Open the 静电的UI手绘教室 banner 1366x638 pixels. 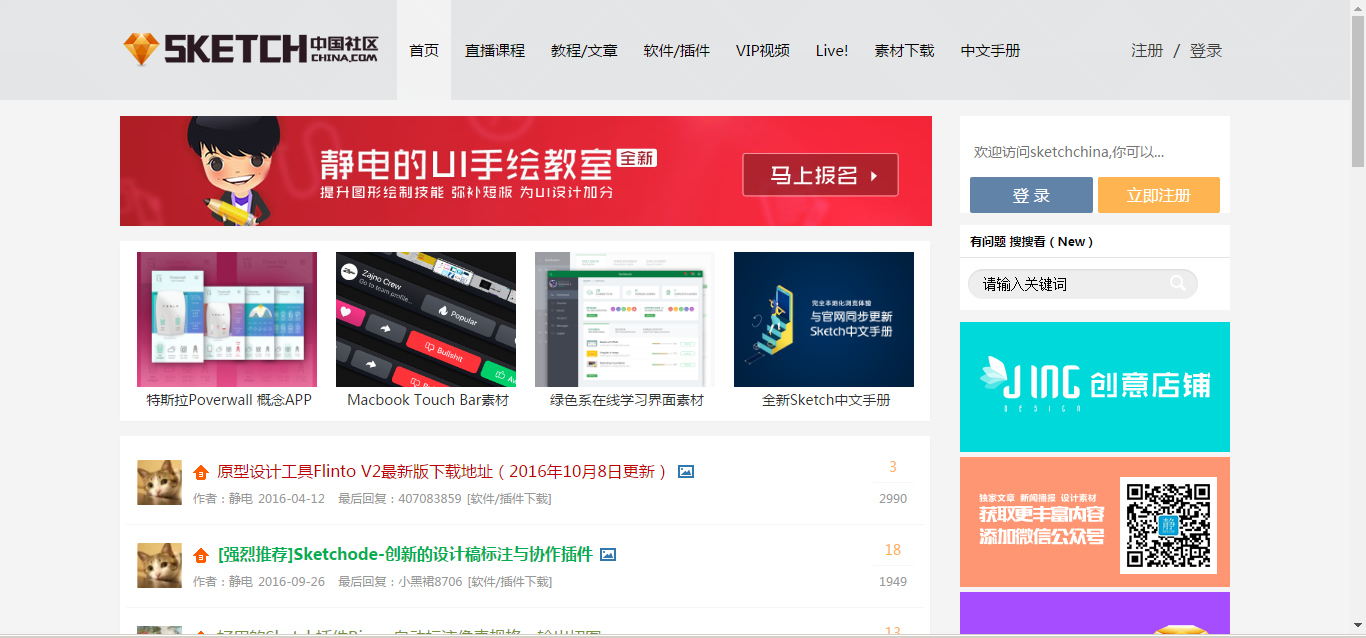point(526,171)
